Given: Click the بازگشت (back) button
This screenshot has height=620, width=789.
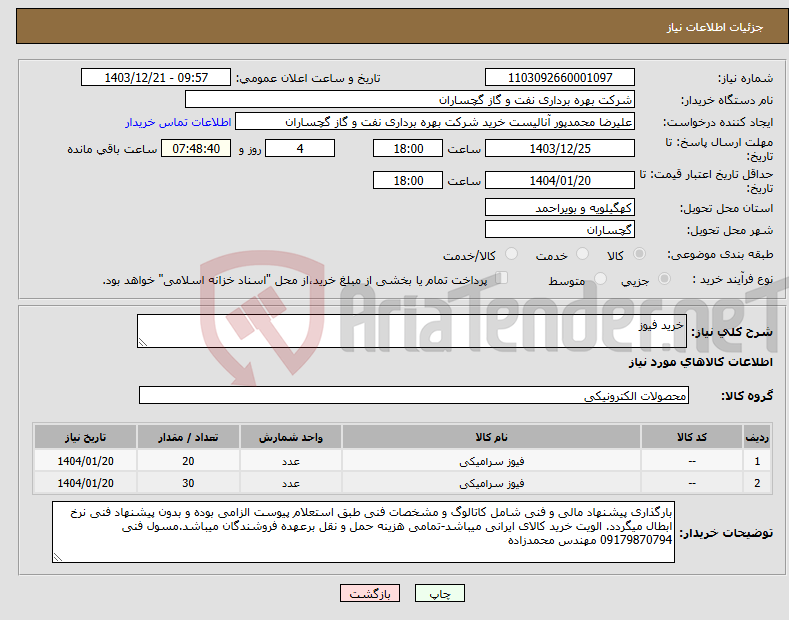Looking at the screenshot, I should pyautogui.click(x=370, y=594).
